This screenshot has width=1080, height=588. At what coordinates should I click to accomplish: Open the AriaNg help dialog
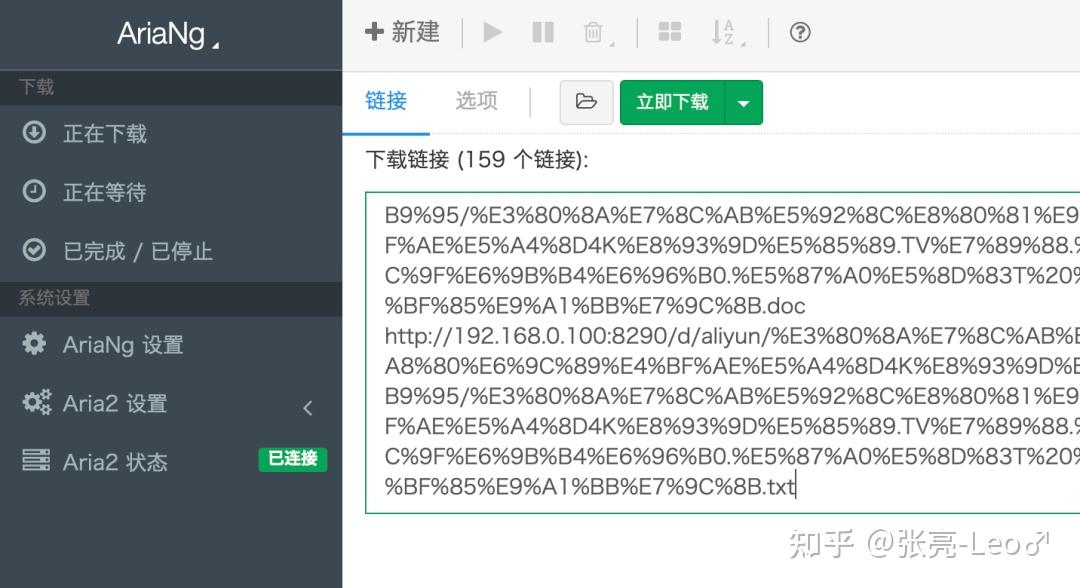tap(799, 31)
